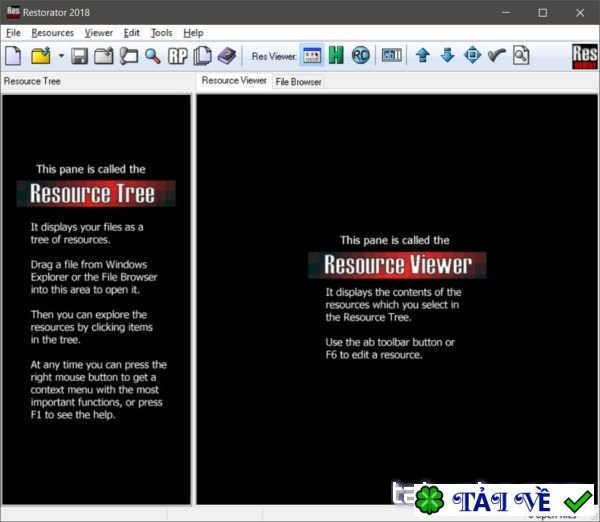
Task: Open the Resources menu
Action: tap(52, 33)
